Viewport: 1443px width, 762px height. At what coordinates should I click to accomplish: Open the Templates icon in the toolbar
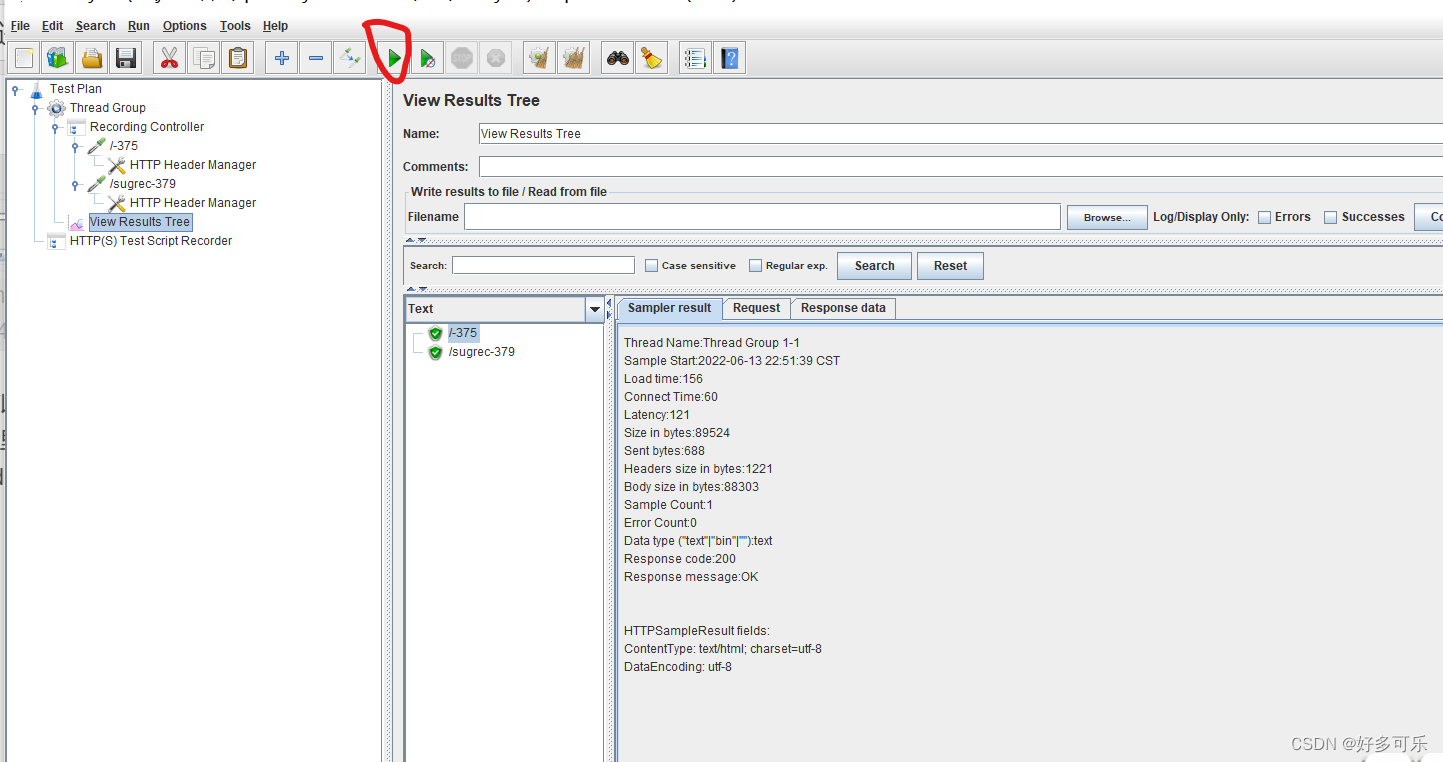[58, 58]
